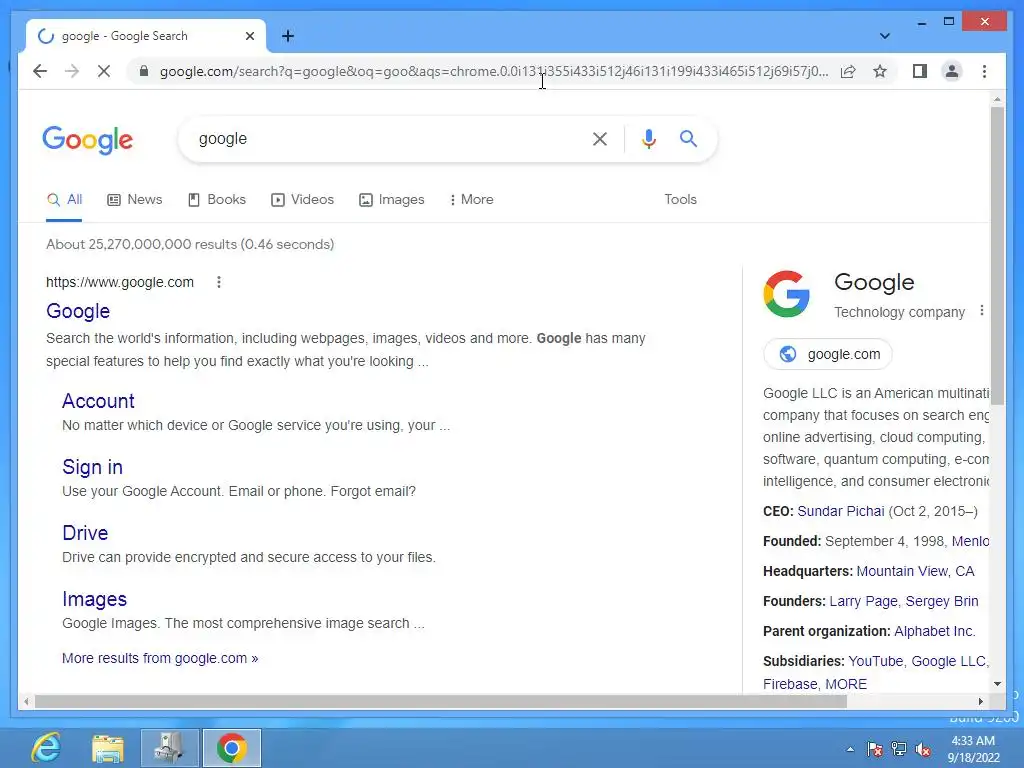Switch to the News tab

pyautogui.click(x=135, y=200)
